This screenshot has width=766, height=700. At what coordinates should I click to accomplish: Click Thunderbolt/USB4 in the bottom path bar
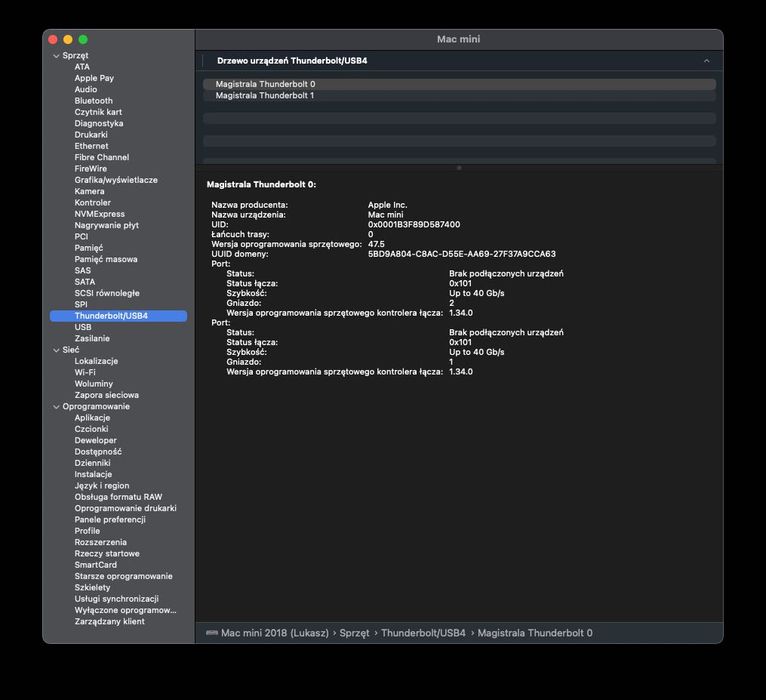coord(423,633)
